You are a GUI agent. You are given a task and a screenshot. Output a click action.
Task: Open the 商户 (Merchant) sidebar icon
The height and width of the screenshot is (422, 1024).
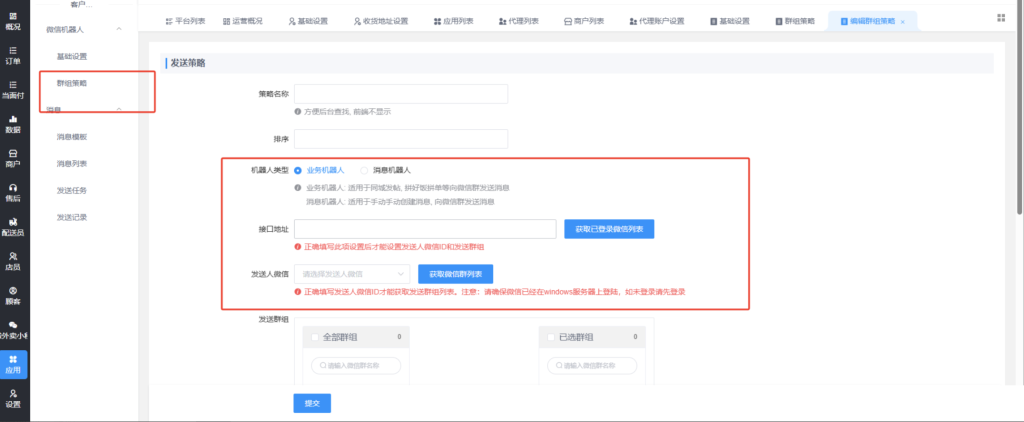(13, 157)
